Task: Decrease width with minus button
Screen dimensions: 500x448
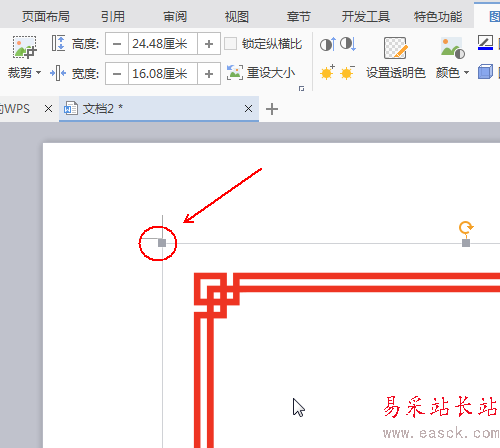Action: 117,73
